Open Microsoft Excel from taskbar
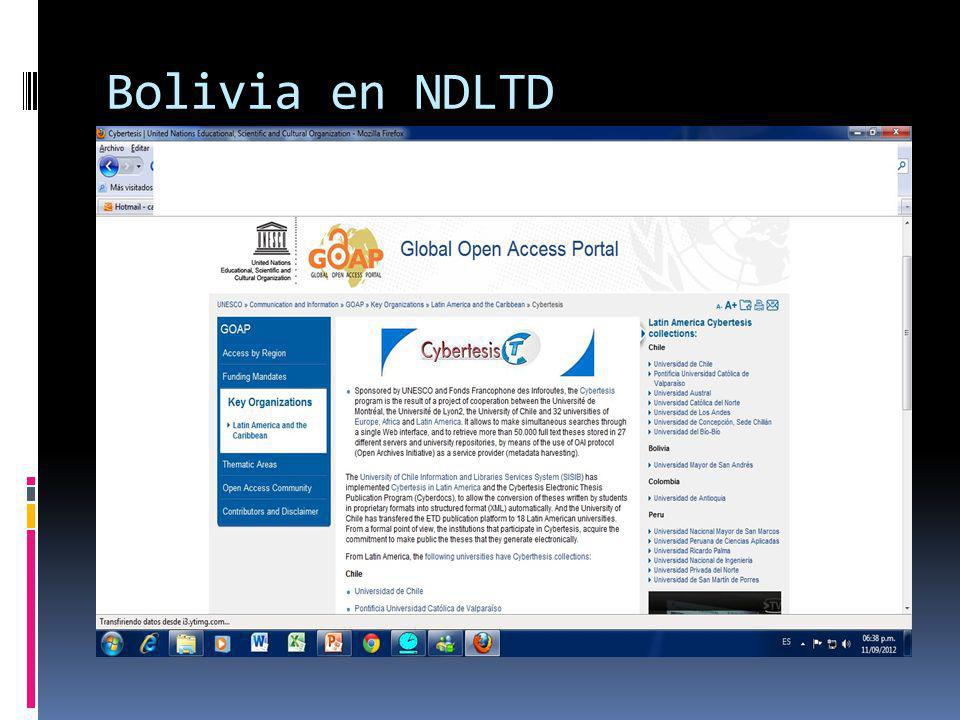Viewport: 960px width, 720px height. coord(297,643)
